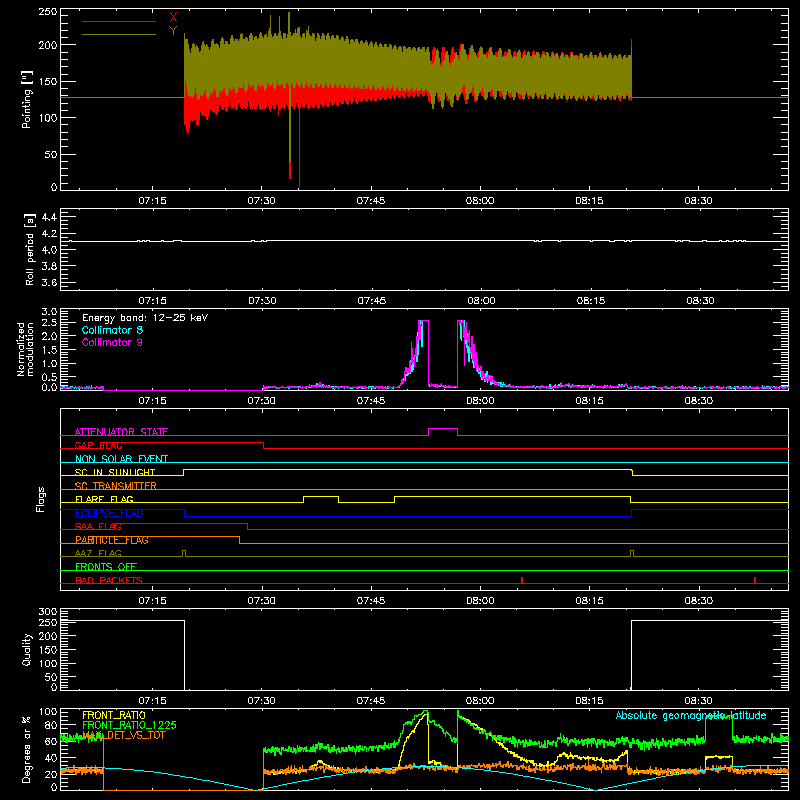Viewport: 800px width, 800px height.
Task: Click the '07:30' tick under the pointing plot
Action: coord(261,201)
